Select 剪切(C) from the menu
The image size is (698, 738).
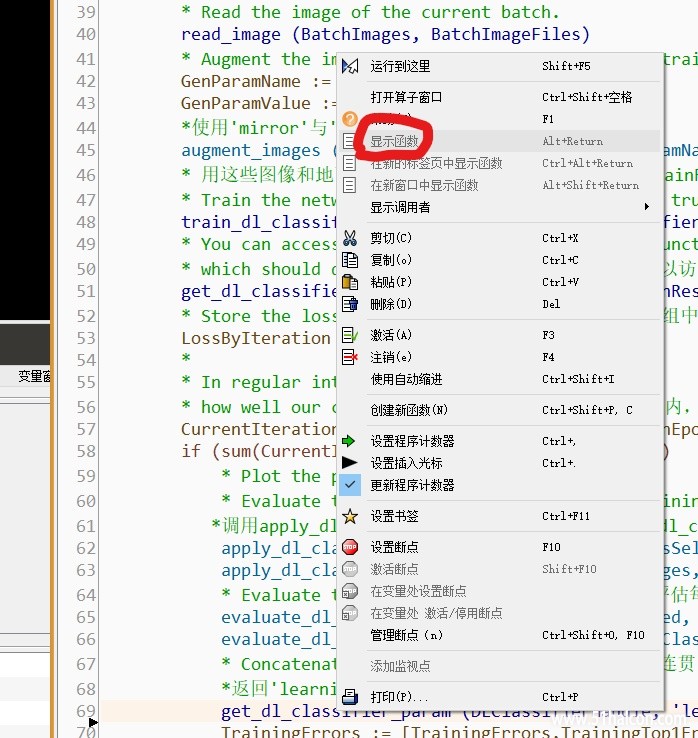click(x=500, y=238)
